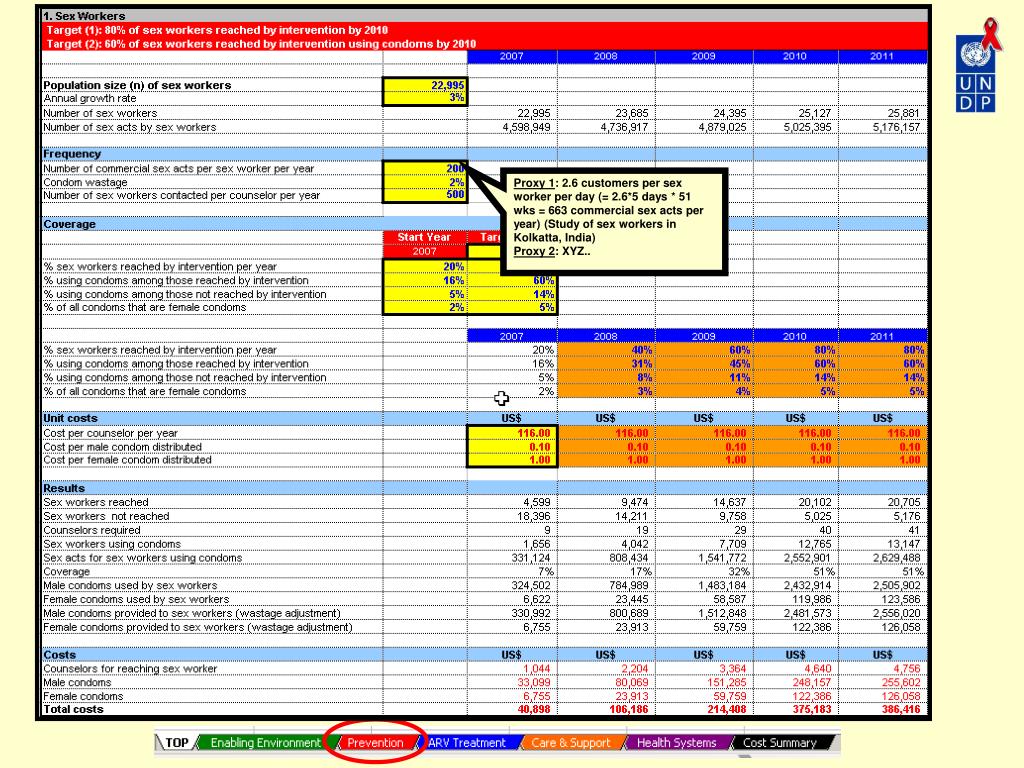
Task: Switch to the TOP sheet tab
Action: click(x=176, y=743)
